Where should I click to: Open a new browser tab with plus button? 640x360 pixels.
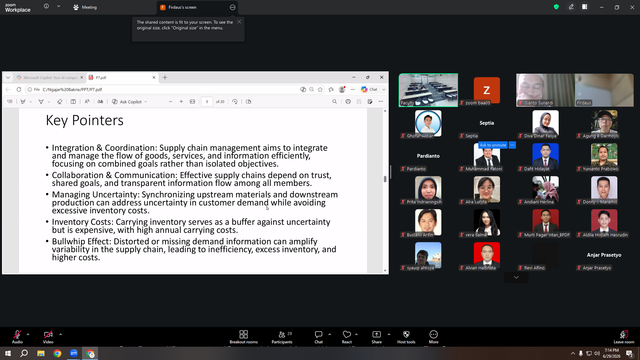coord(165,77)
